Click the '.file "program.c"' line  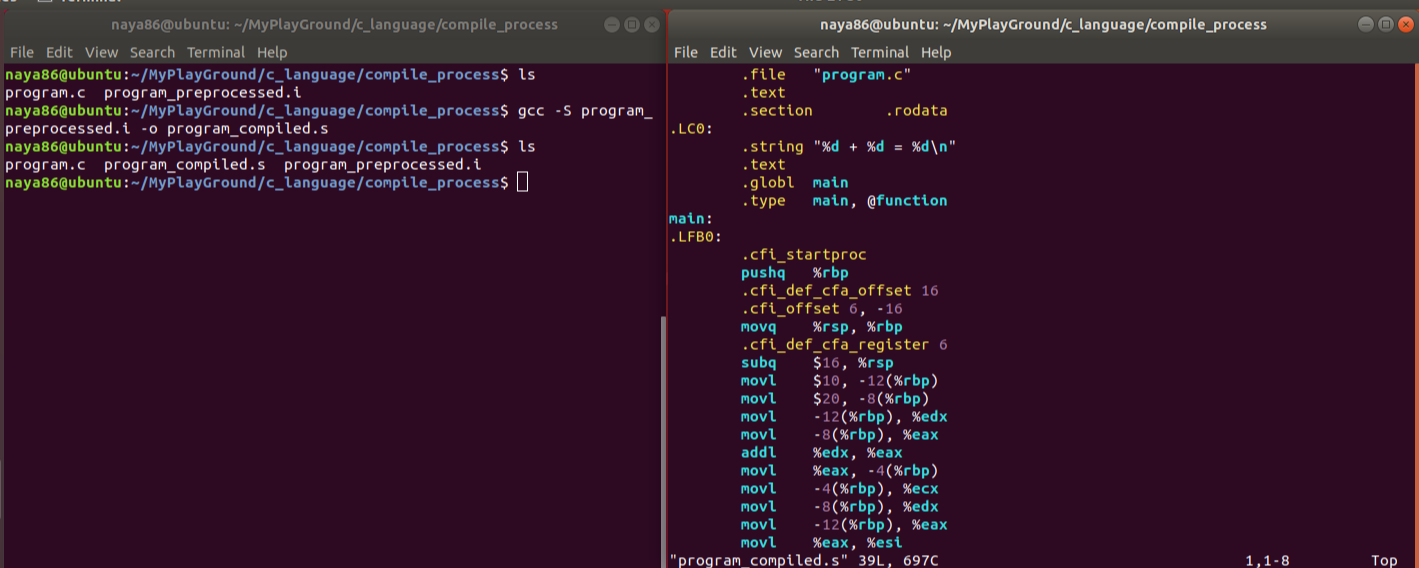click(826, 74)
